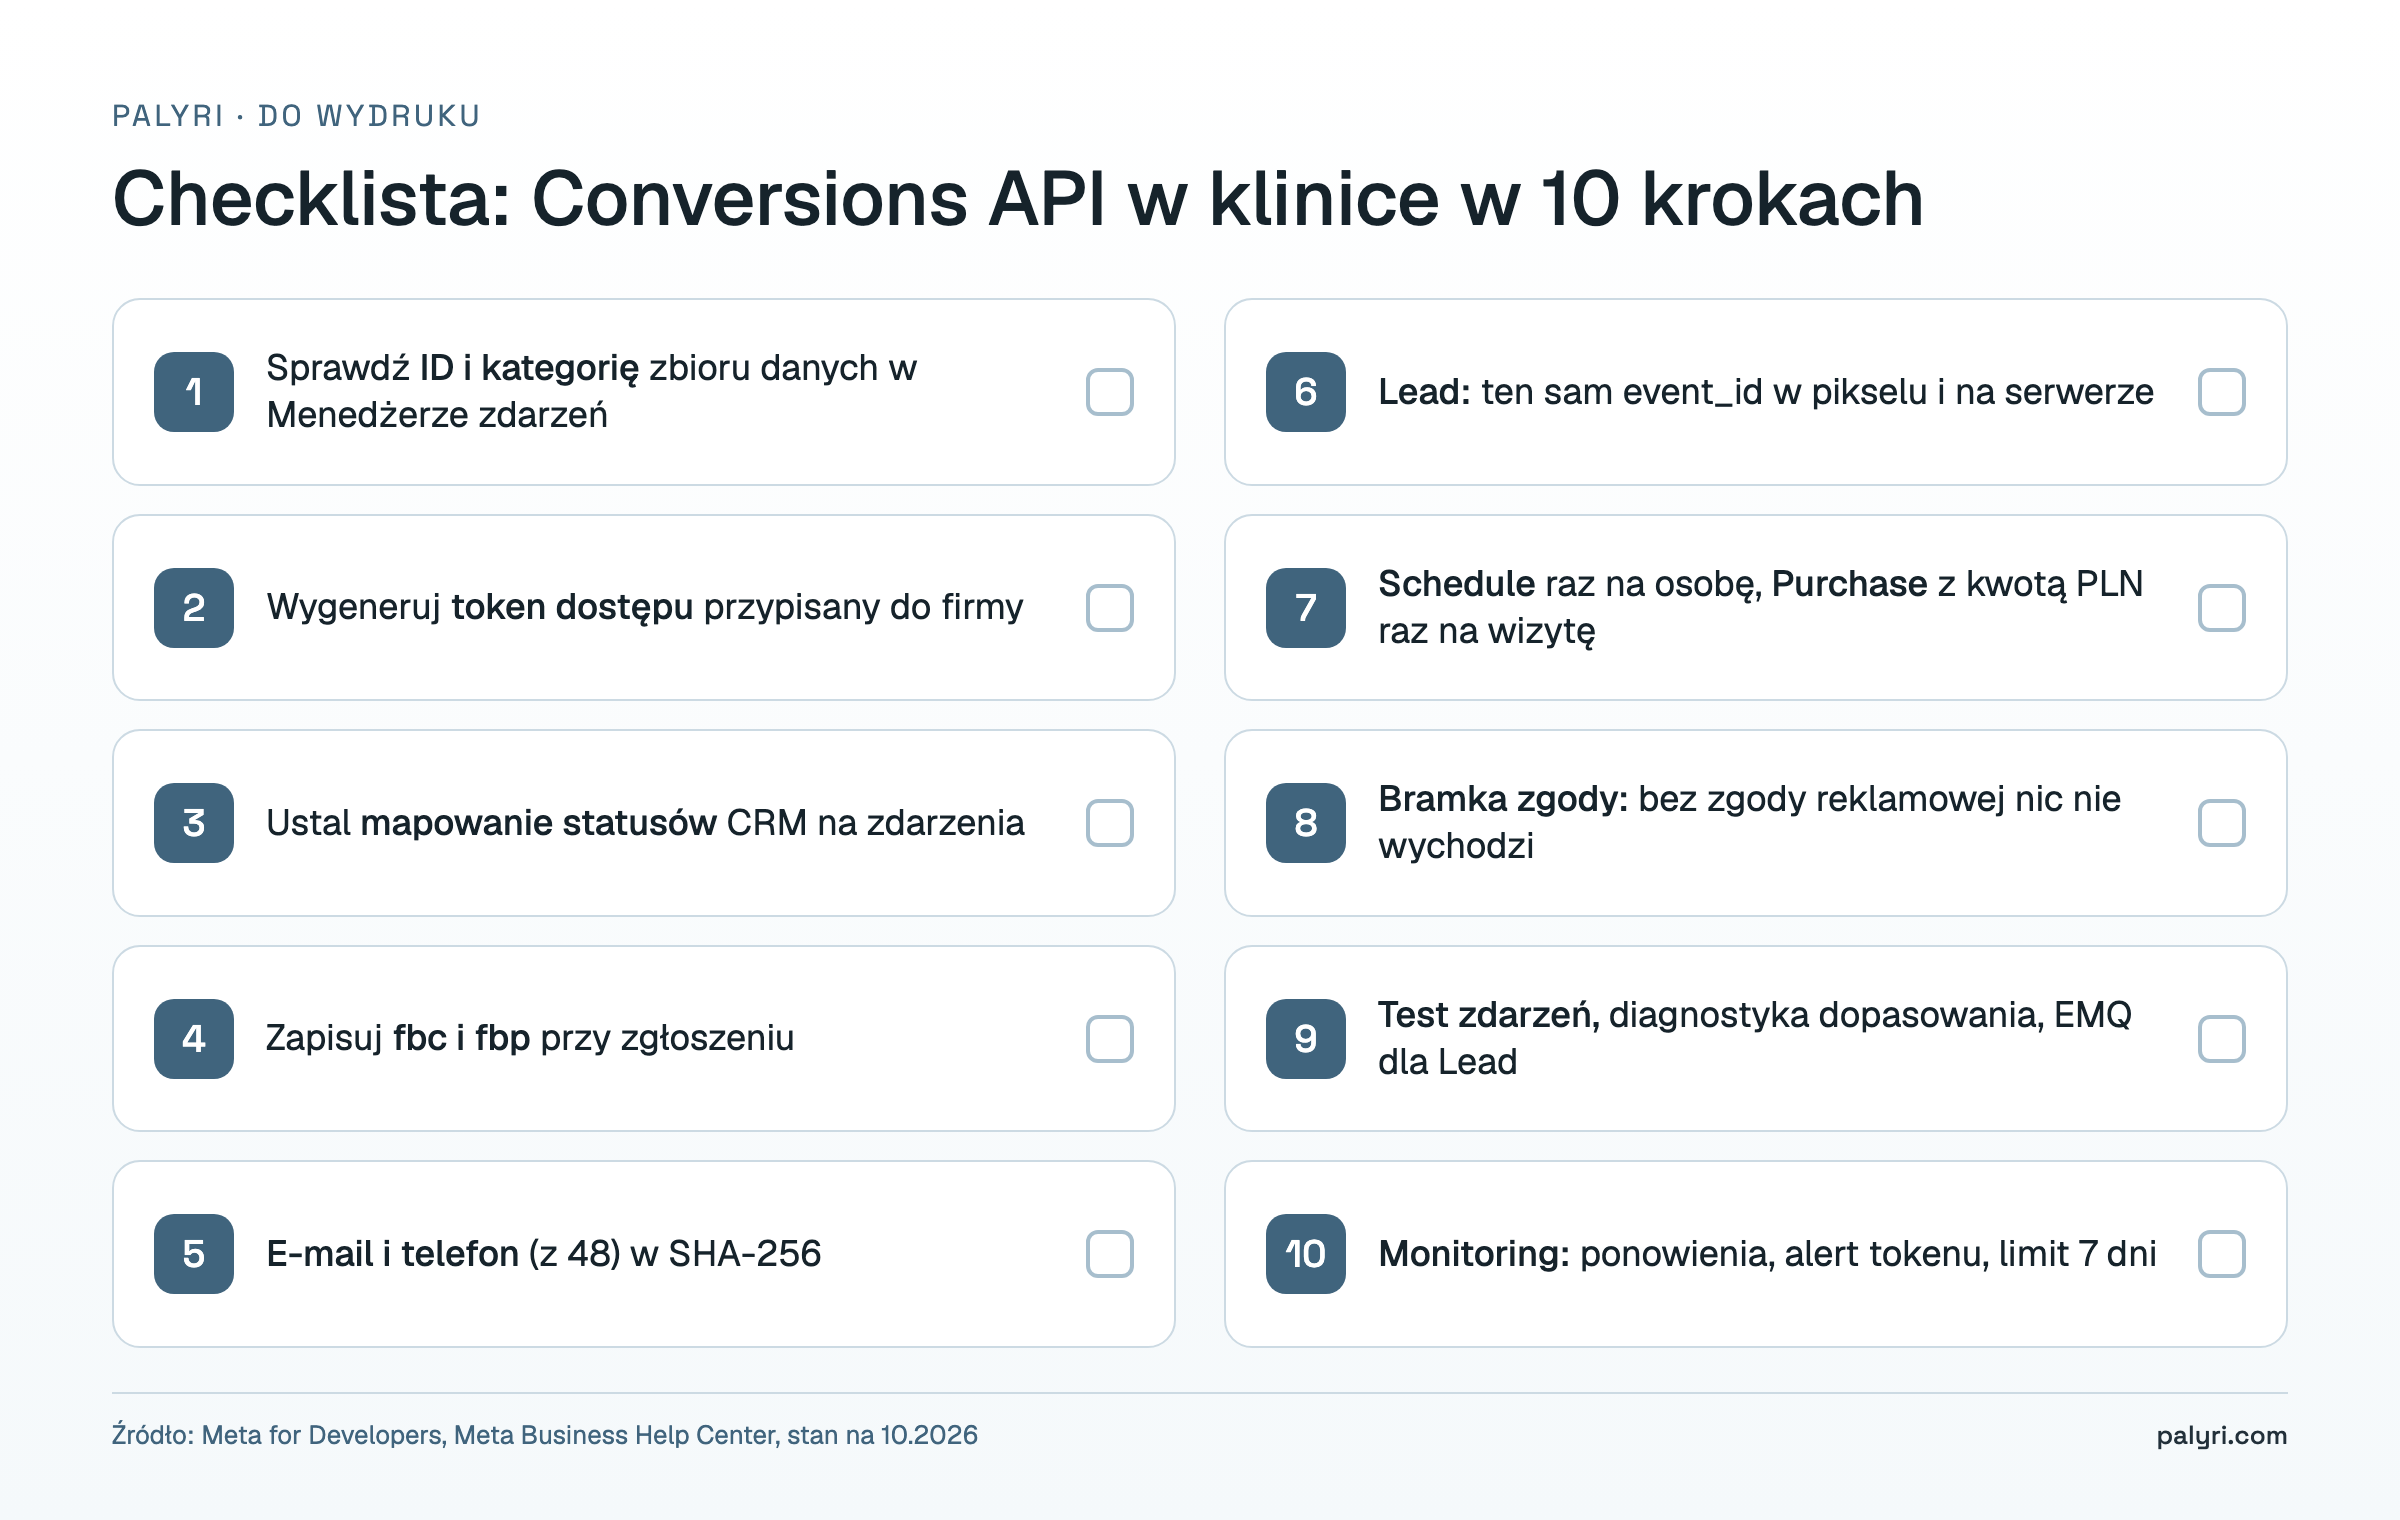Image resolution: width=2400 pixels, height=1520 pixels.
Task: Click the number 3 step badge
Action: coord(194,823)
